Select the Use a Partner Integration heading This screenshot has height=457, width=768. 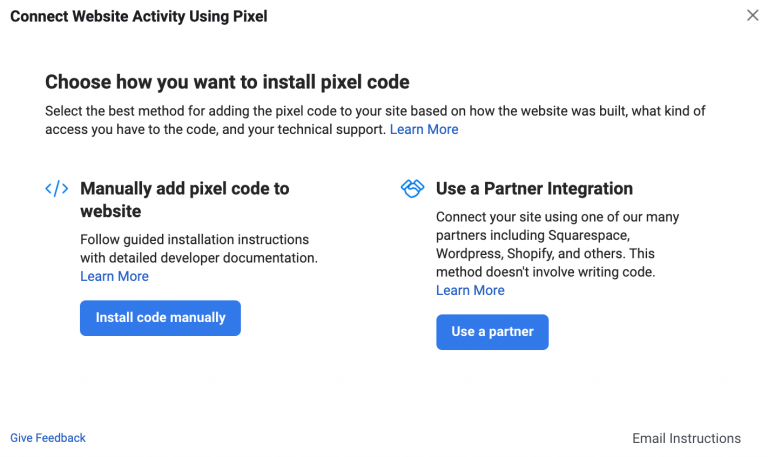[534, 188]
